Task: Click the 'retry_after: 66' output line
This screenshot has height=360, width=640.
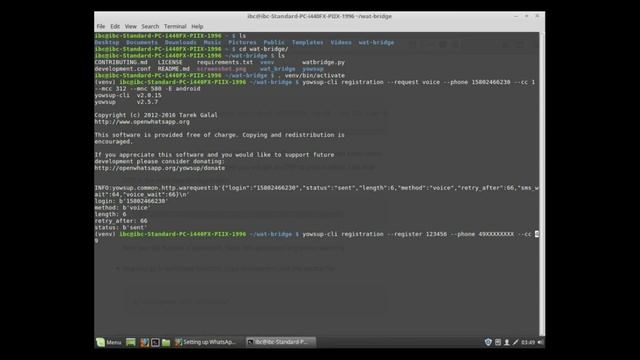Action: coord(121,221)
